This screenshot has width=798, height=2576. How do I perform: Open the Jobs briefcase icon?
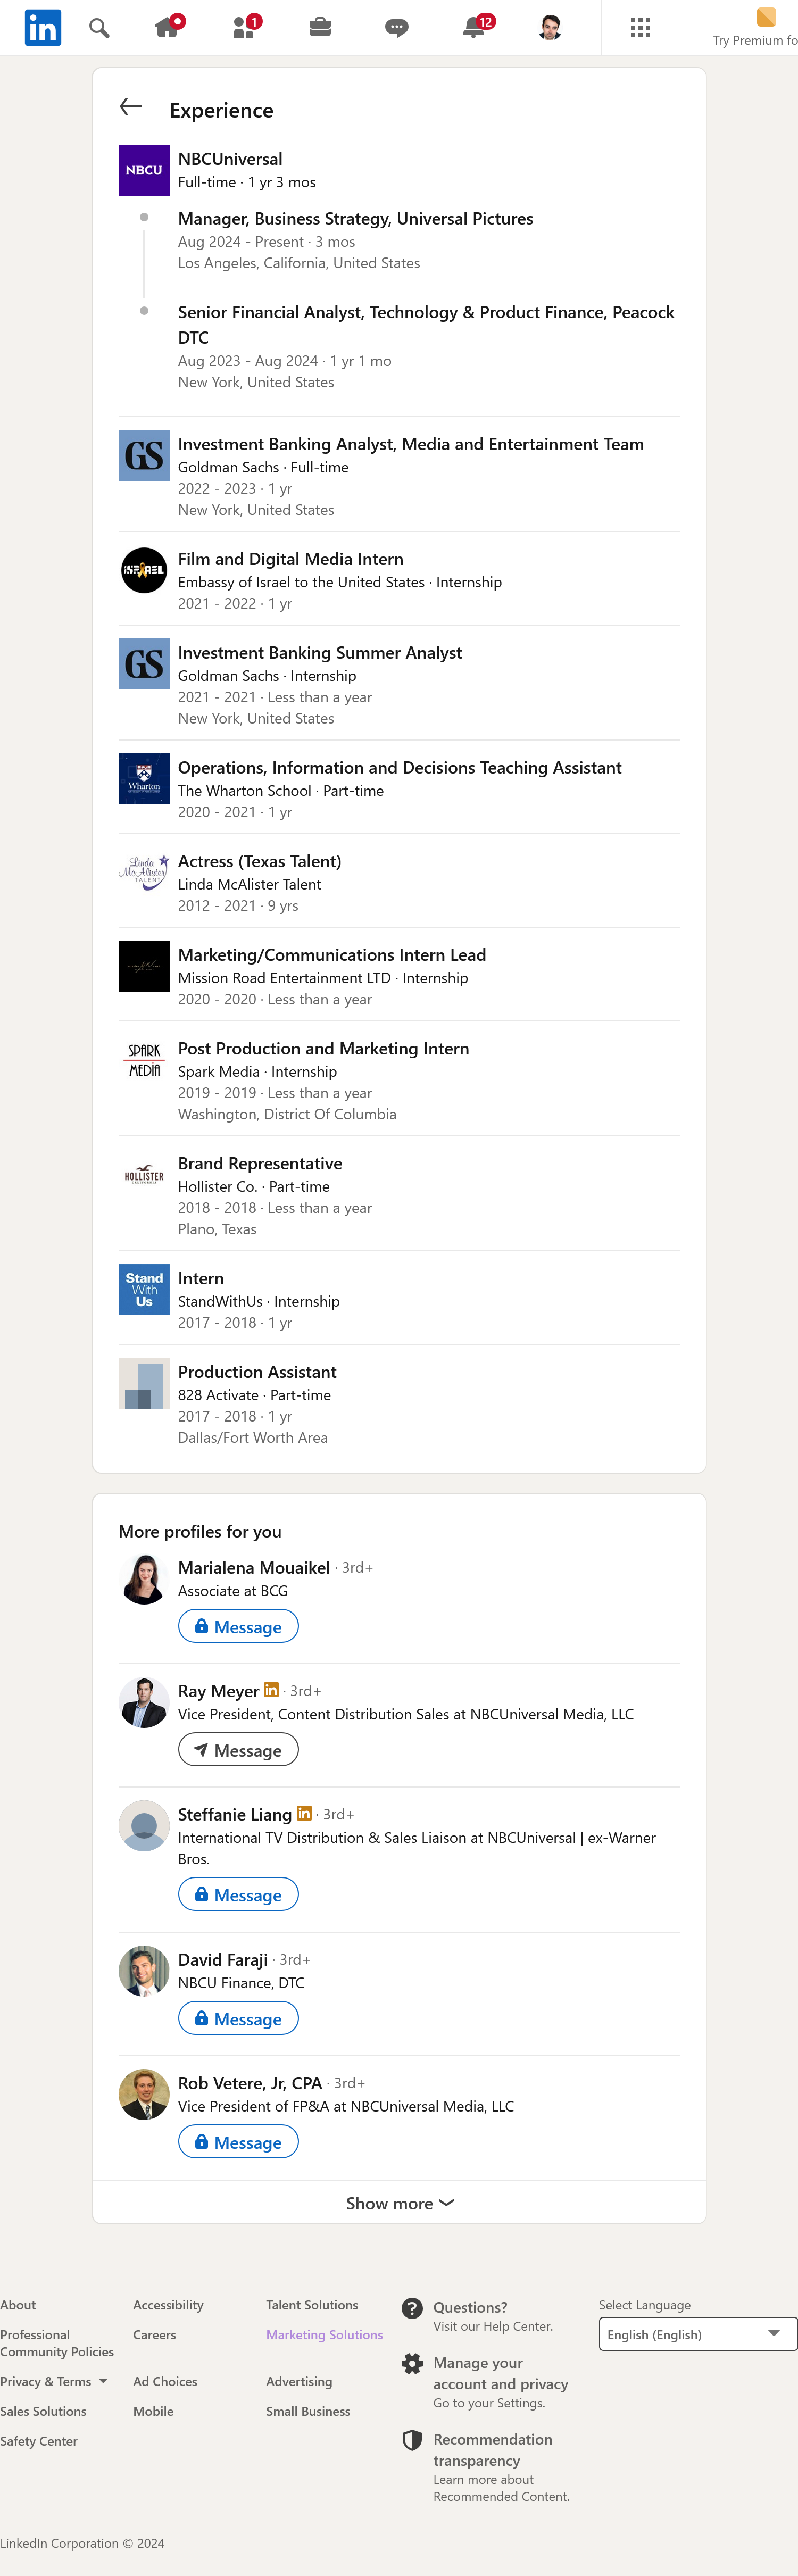click(x=320, y=27)
